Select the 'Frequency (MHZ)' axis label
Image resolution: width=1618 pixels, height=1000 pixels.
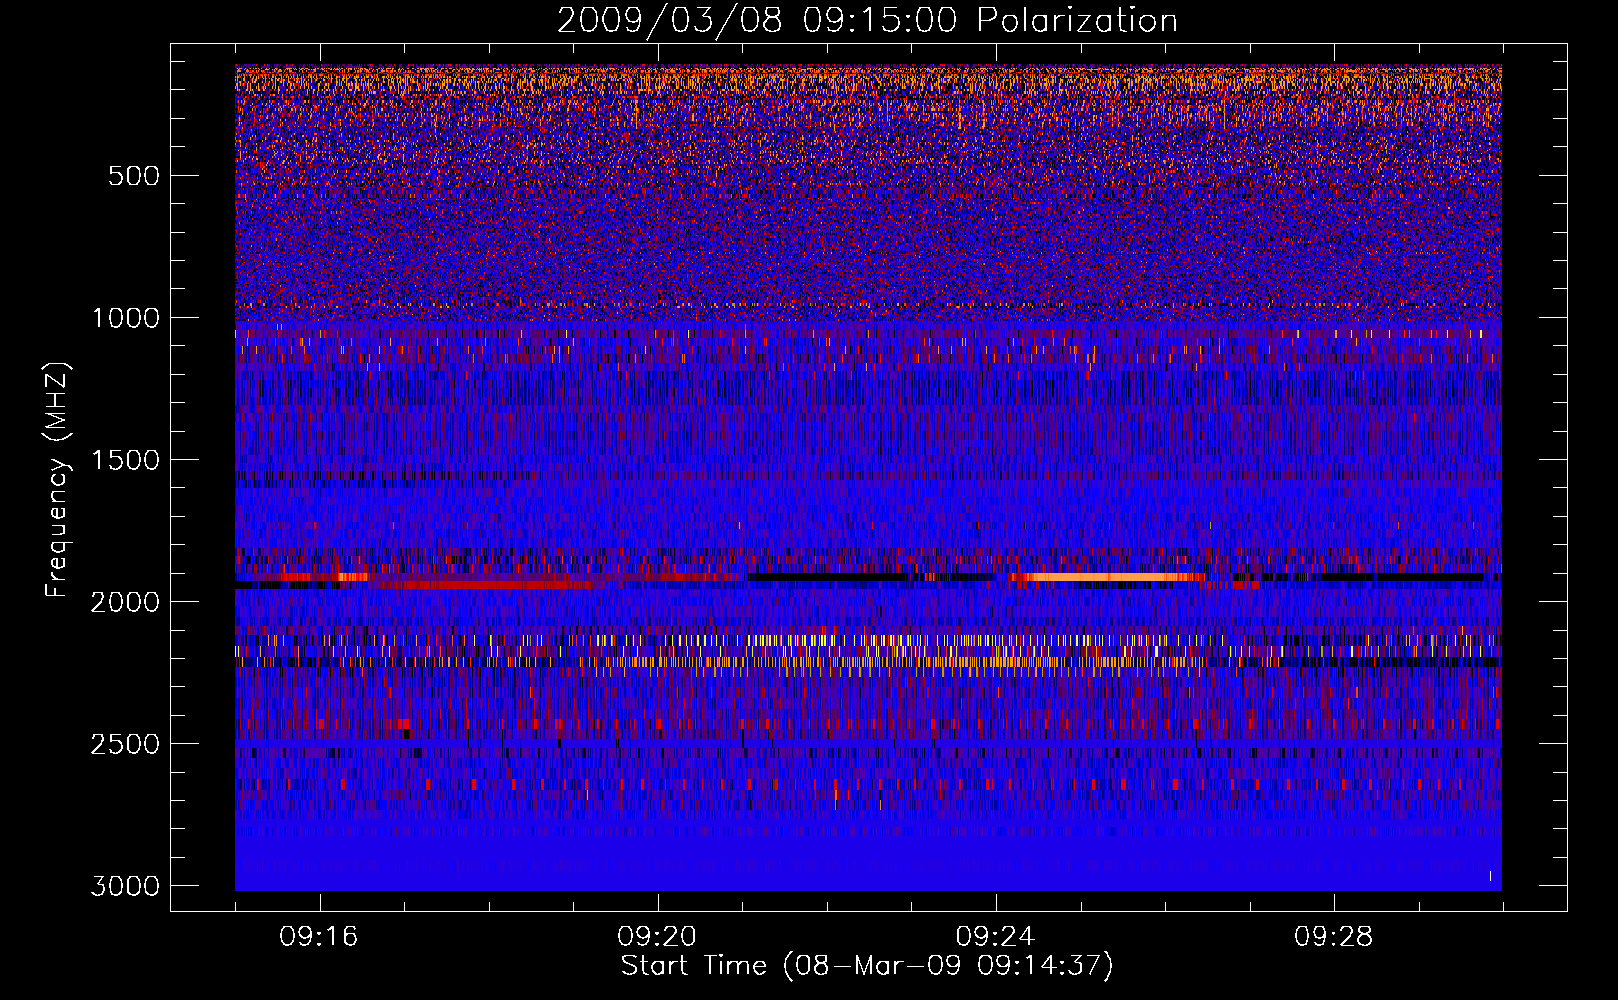click(58, 480)
